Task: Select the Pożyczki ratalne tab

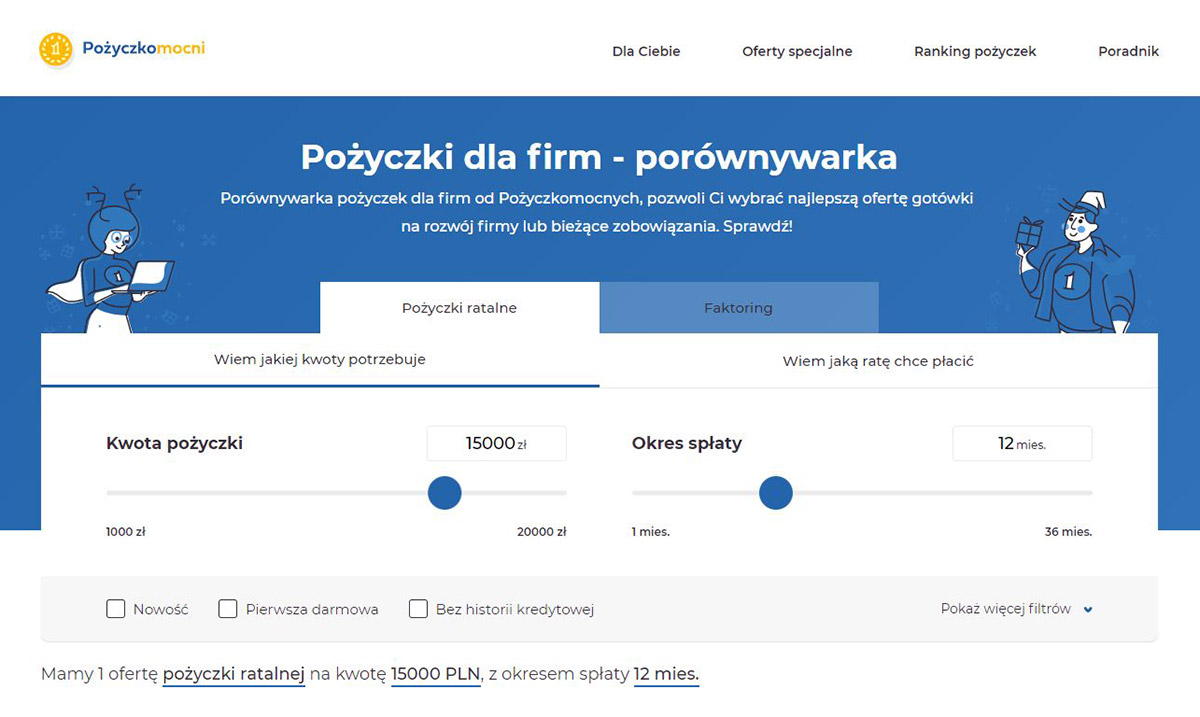Action: [x=459, y=308]
